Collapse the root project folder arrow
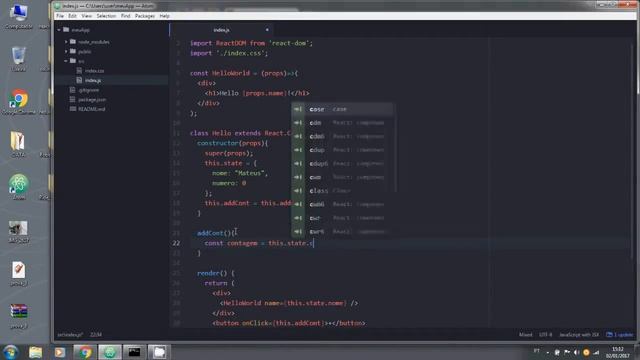The height and width of the screenshot is (360, 640). tap(59, 30)
